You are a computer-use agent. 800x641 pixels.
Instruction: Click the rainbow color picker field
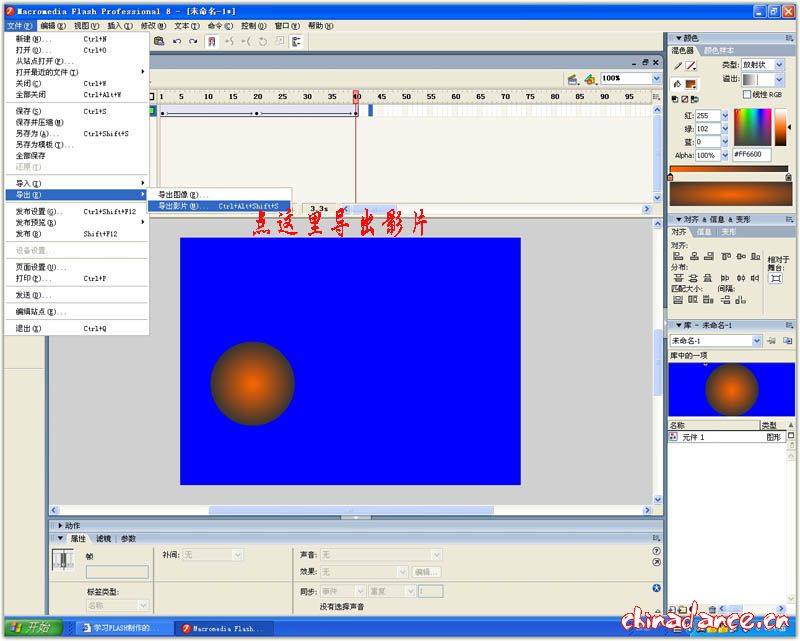click(x=753, y=125)
